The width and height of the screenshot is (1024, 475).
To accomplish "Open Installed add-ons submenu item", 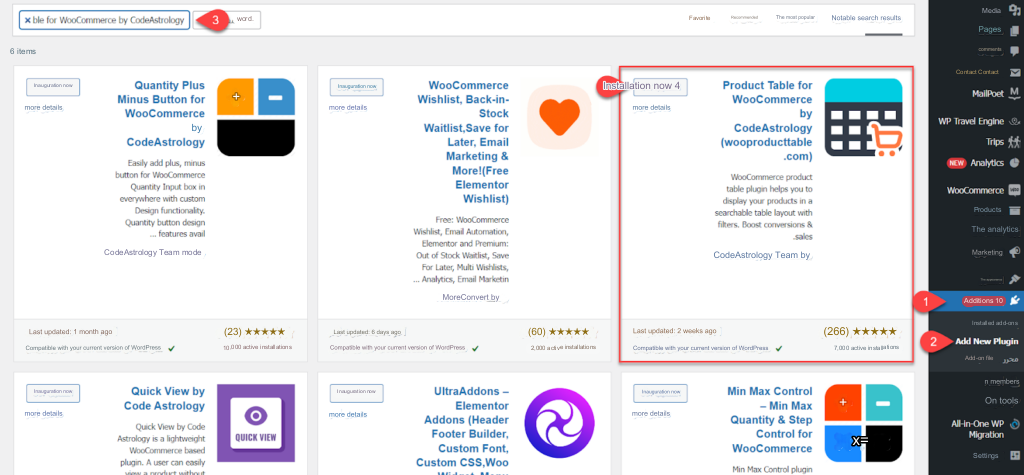I will [x=995, y=323].
